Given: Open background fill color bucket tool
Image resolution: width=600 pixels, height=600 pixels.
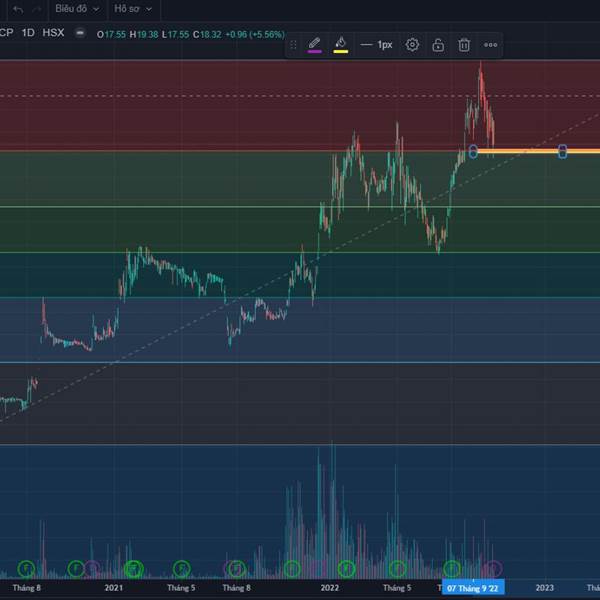Looking at the screenshot, I should pyautogui.click(x=341, y=45).
